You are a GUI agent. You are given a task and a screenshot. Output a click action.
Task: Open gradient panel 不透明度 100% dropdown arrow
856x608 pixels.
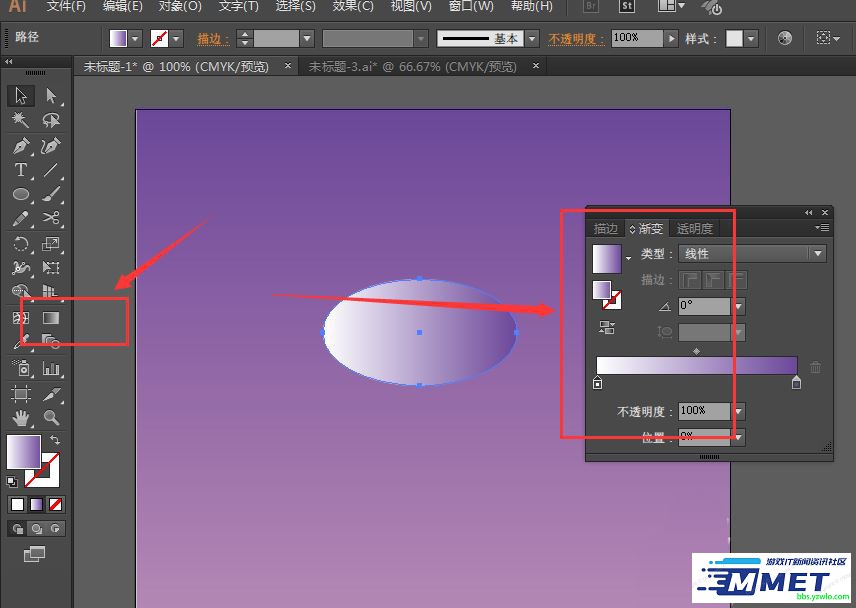739,411
